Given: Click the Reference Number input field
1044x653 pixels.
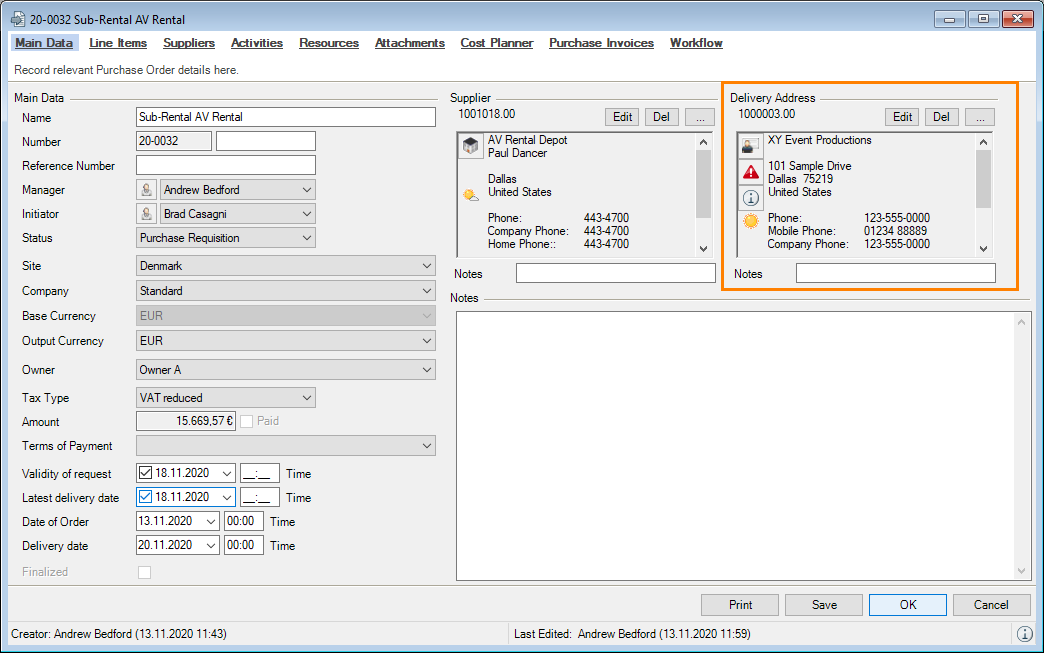Looking at the screenshot, I should pos(226,165).
